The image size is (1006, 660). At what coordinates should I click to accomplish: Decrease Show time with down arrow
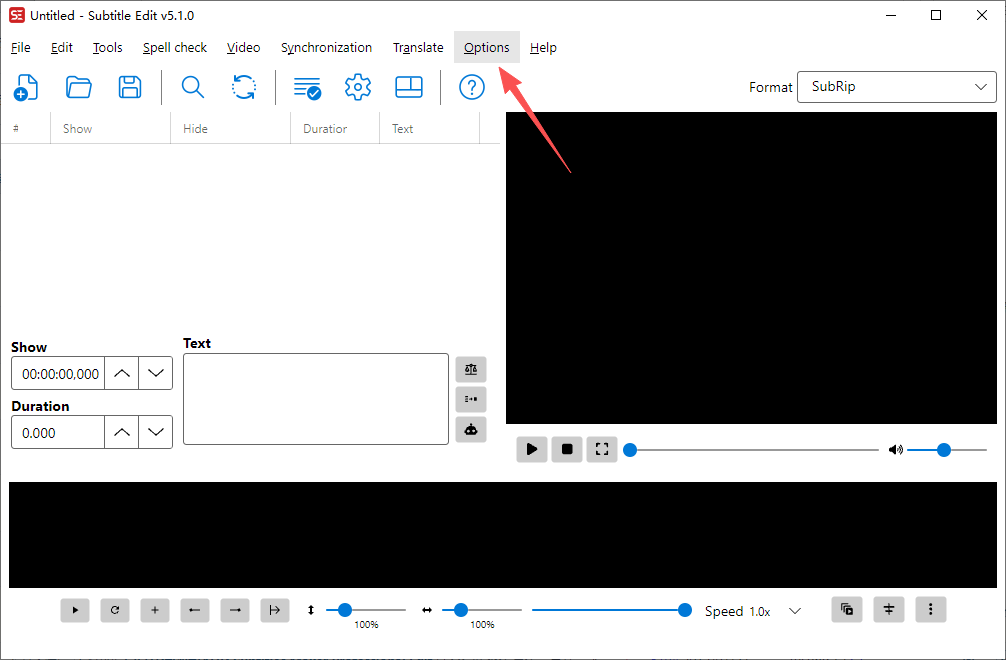point(156,373)
